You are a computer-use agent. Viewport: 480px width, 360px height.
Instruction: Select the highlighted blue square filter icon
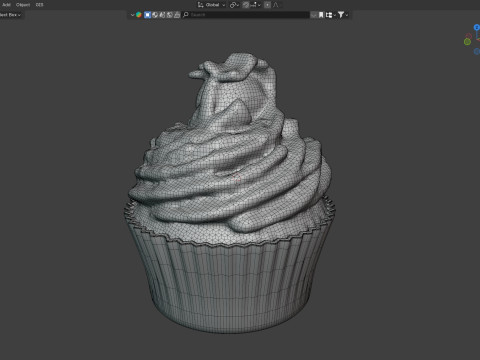point(147,15)
